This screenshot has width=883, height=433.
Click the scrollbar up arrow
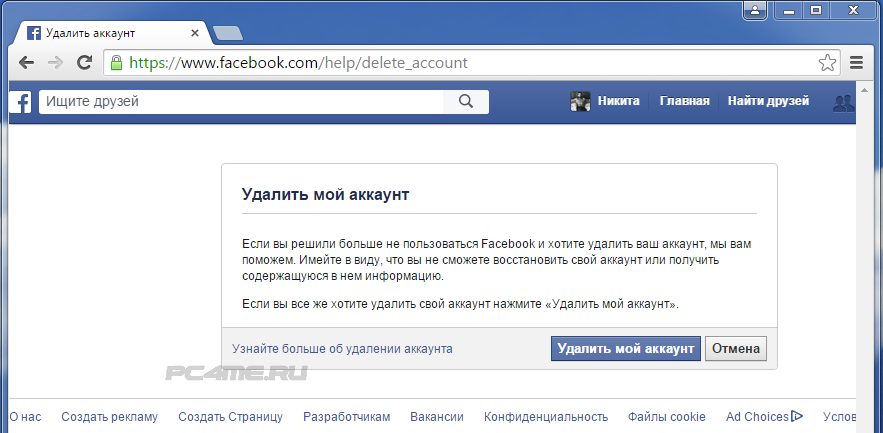pos(862,88)
